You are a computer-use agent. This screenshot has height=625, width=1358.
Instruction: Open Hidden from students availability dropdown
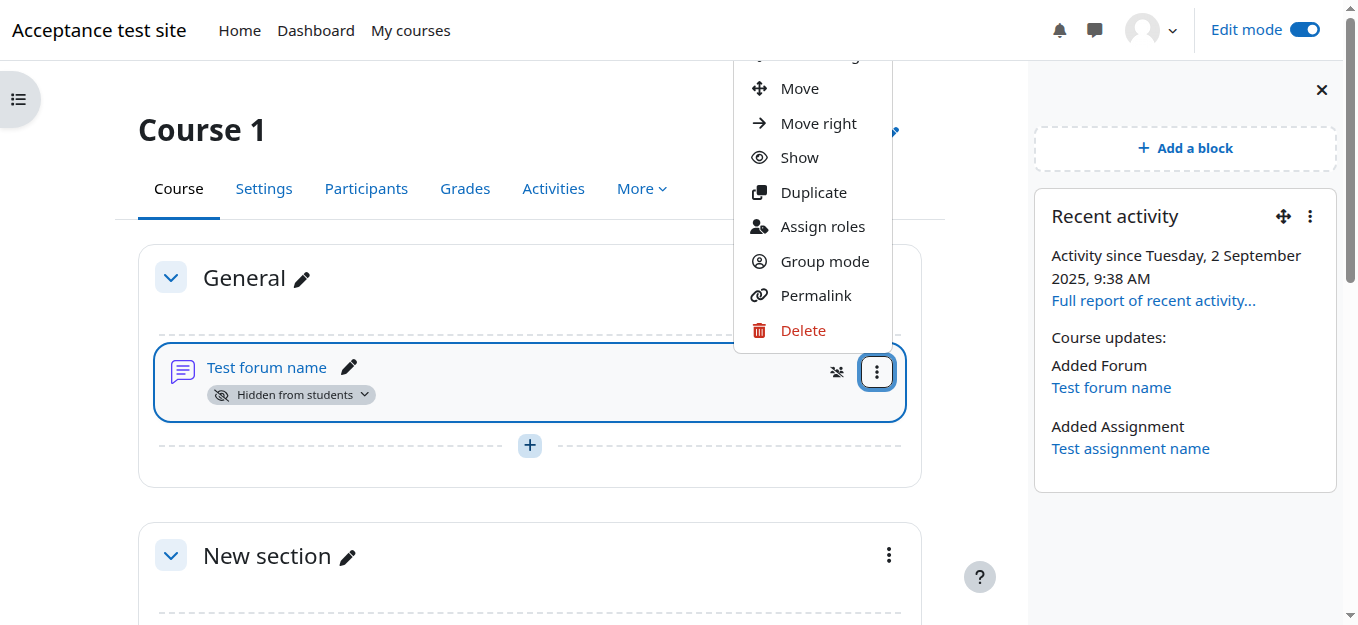[x=292, y=395]
